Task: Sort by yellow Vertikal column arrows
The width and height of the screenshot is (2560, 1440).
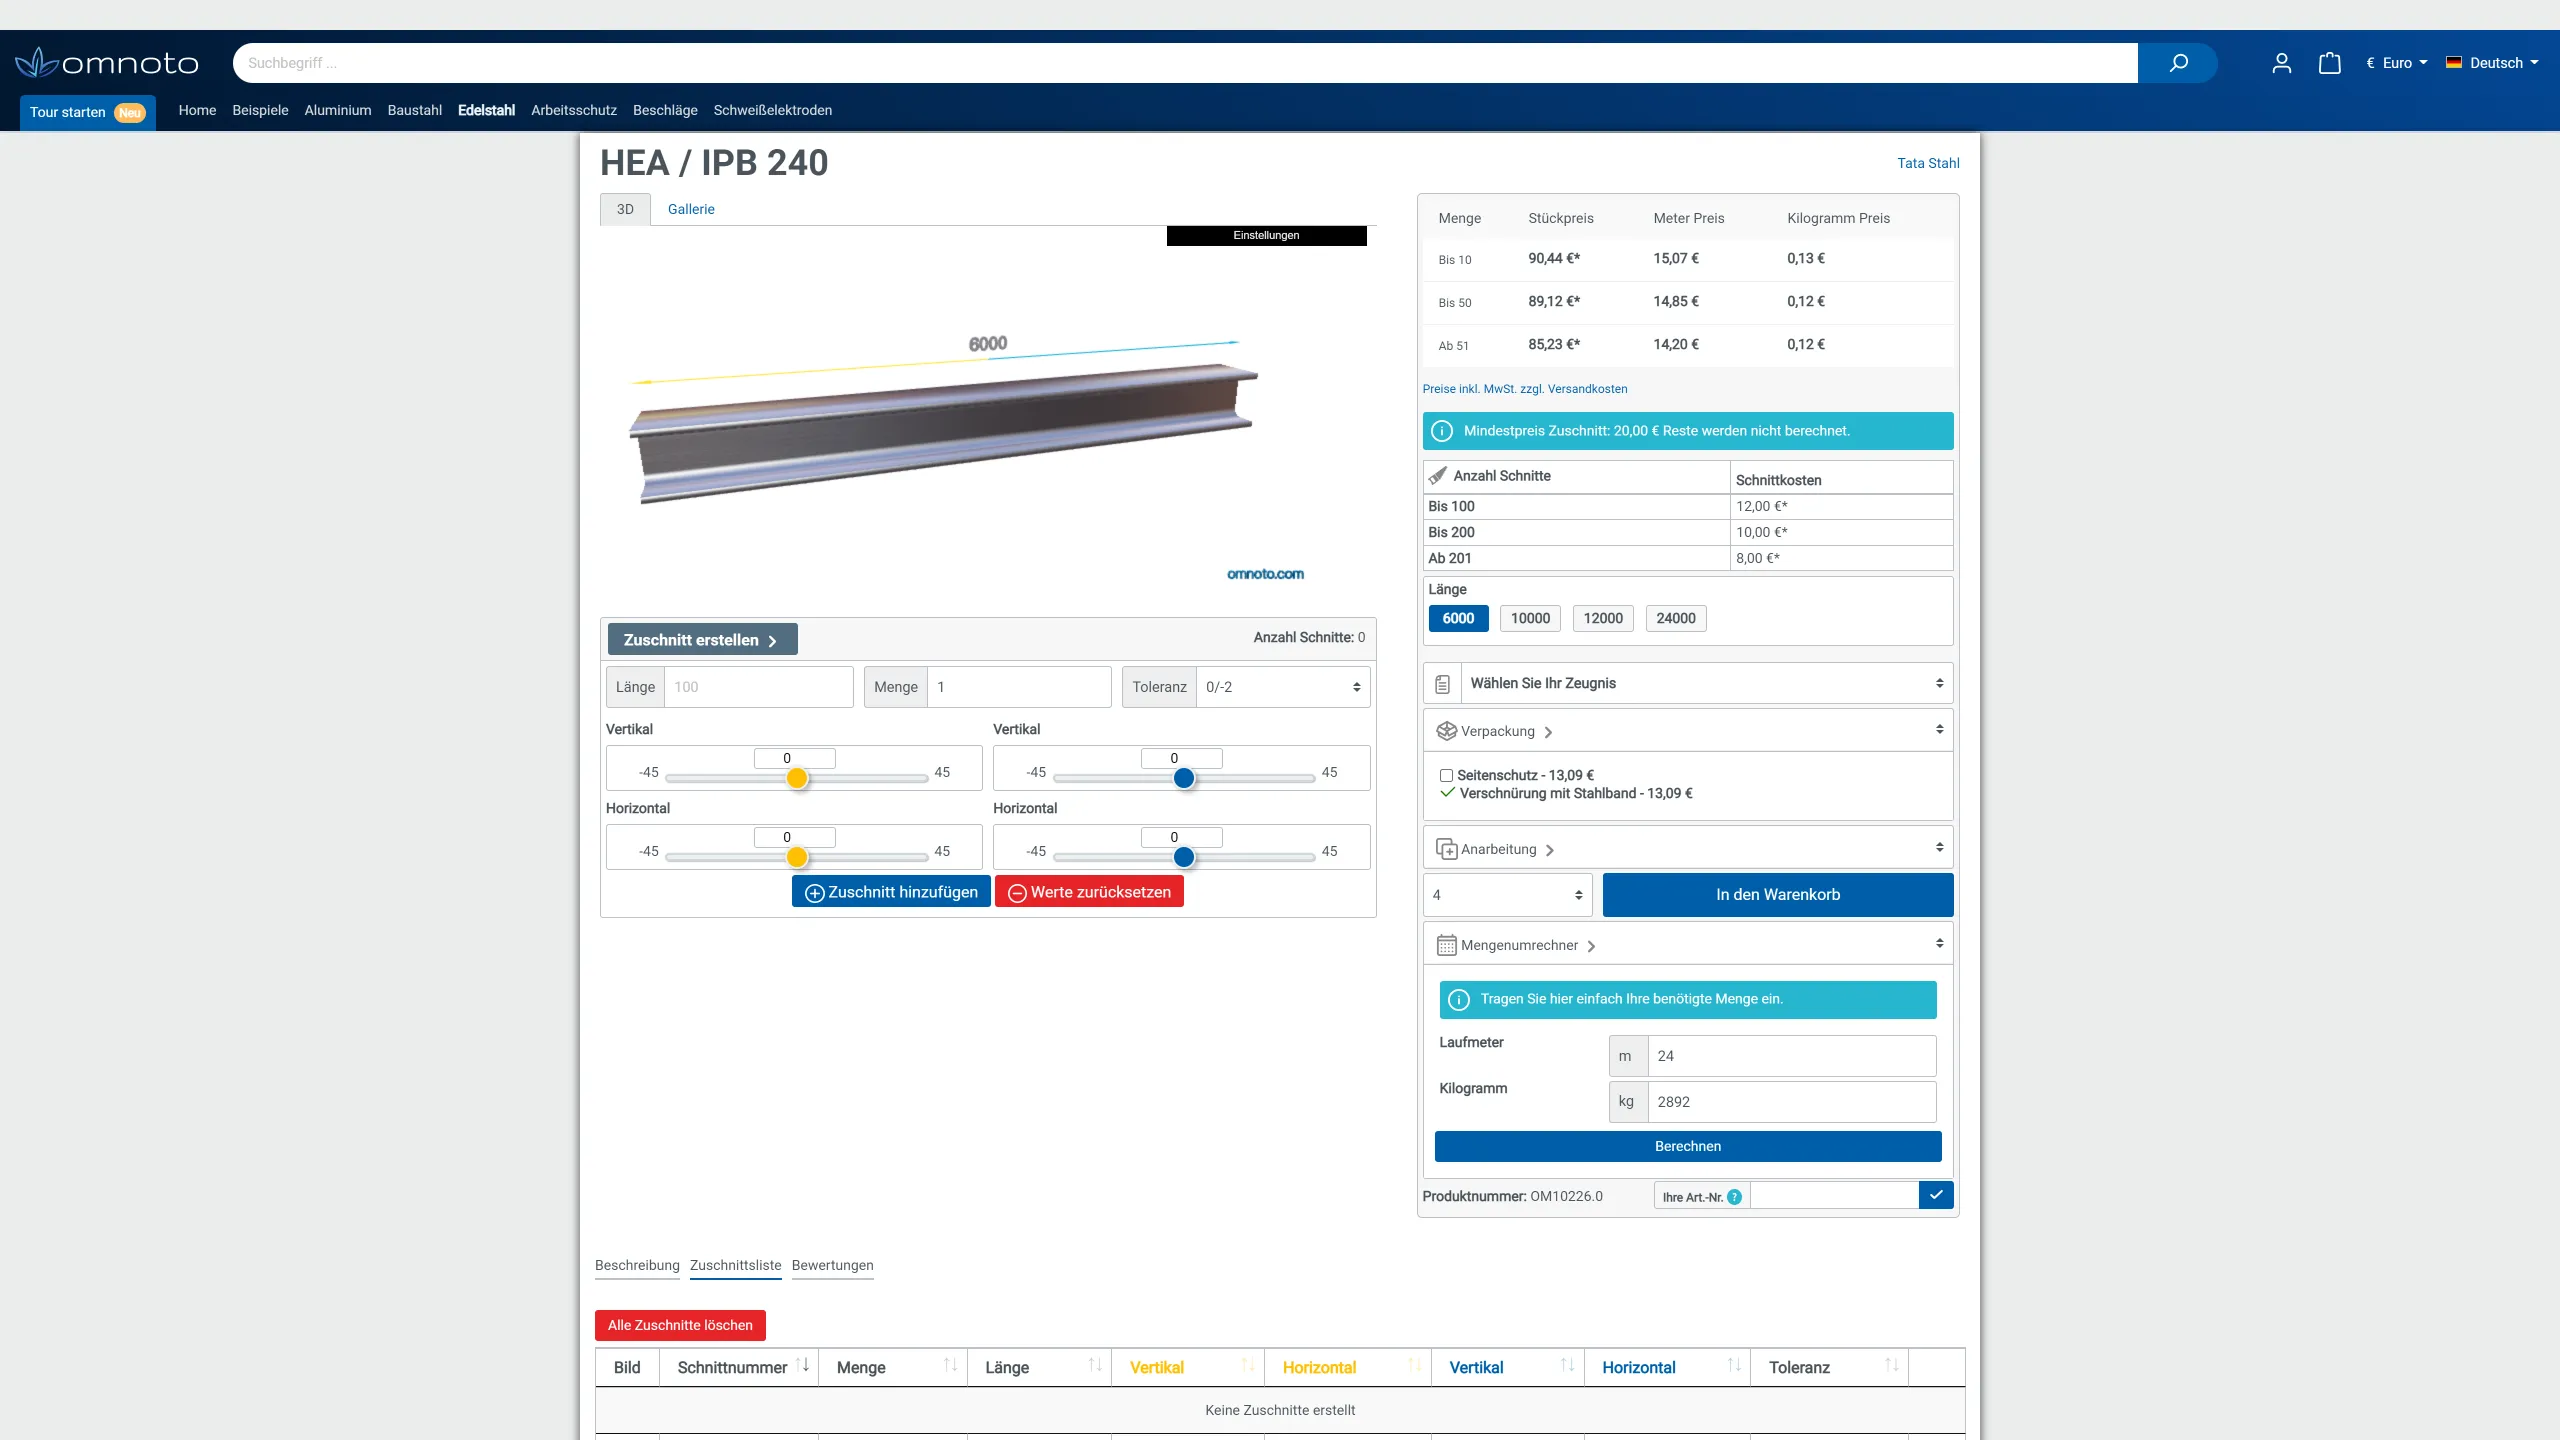Action: coord(1248,1365)
